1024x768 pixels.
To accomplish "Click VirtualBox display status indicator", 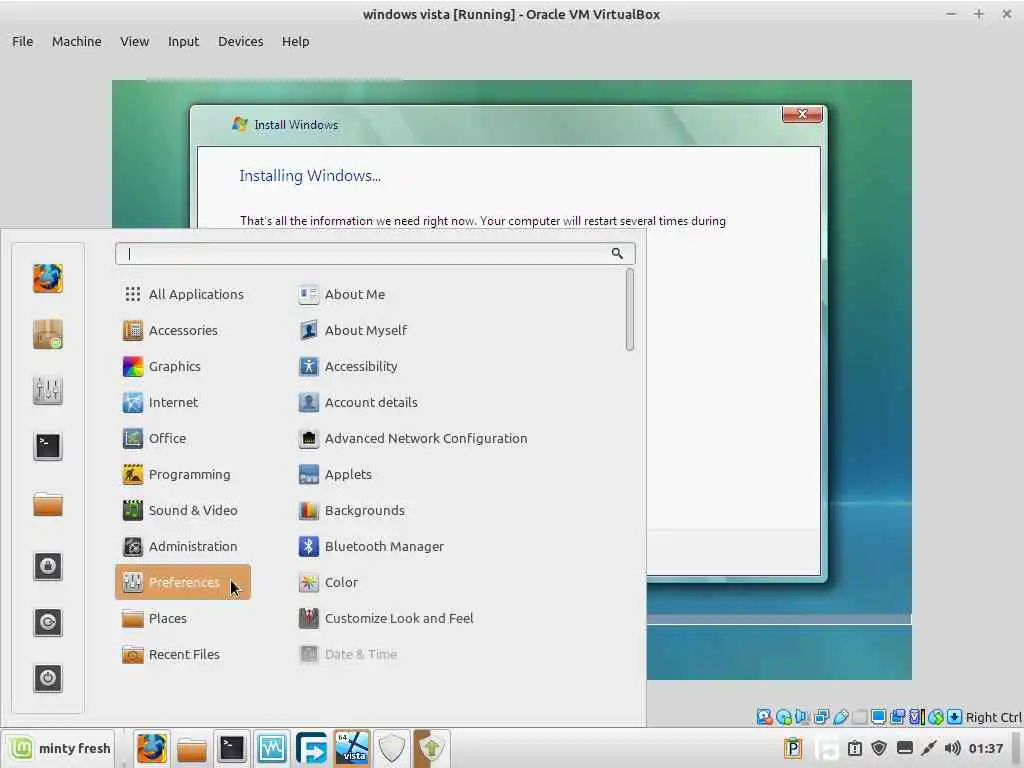I will point(878,717).
